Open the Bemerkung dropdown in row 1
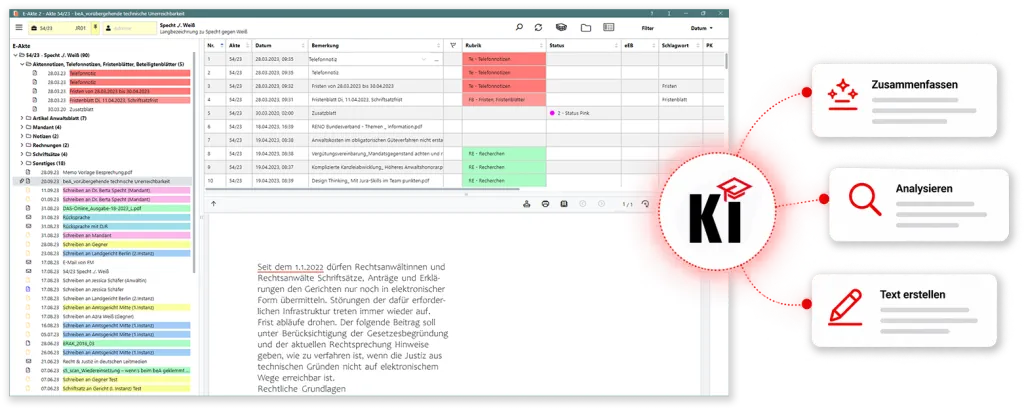1024x412 pixels. [x=424, y=59]
